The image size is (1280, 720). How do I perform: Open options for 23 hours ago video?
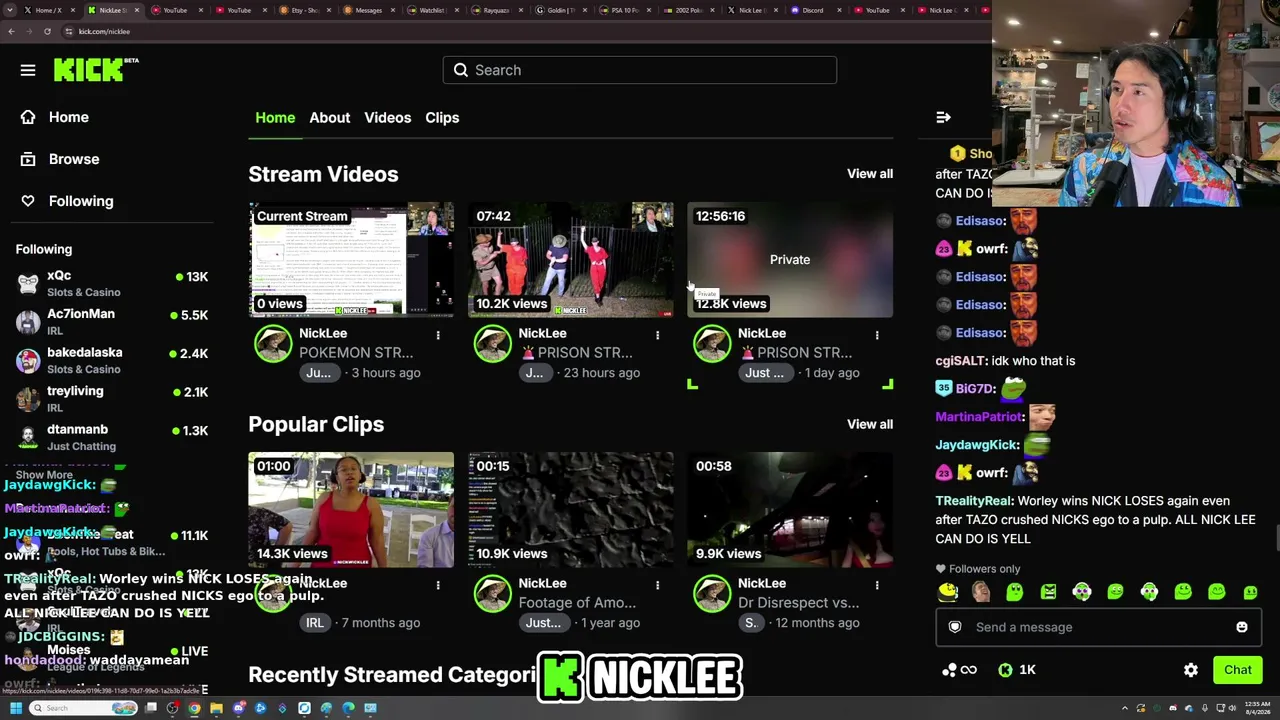click(657, 334)
